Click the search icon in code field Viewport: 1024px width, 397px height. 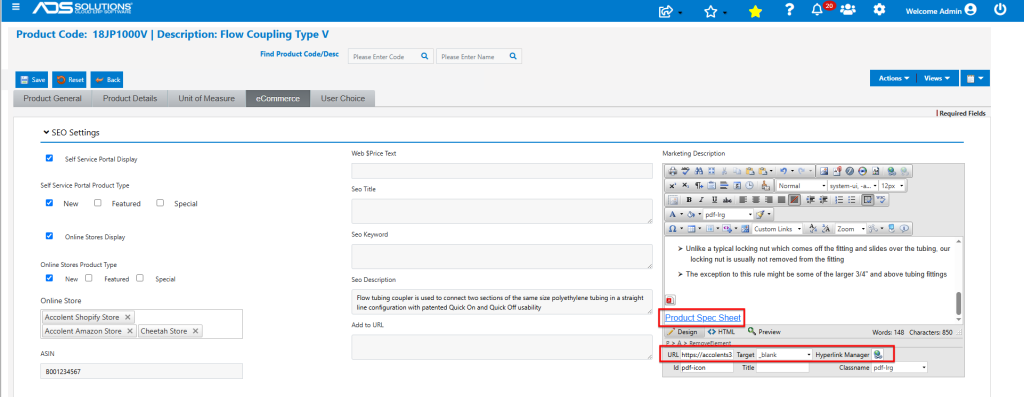(x=424, y=56)
